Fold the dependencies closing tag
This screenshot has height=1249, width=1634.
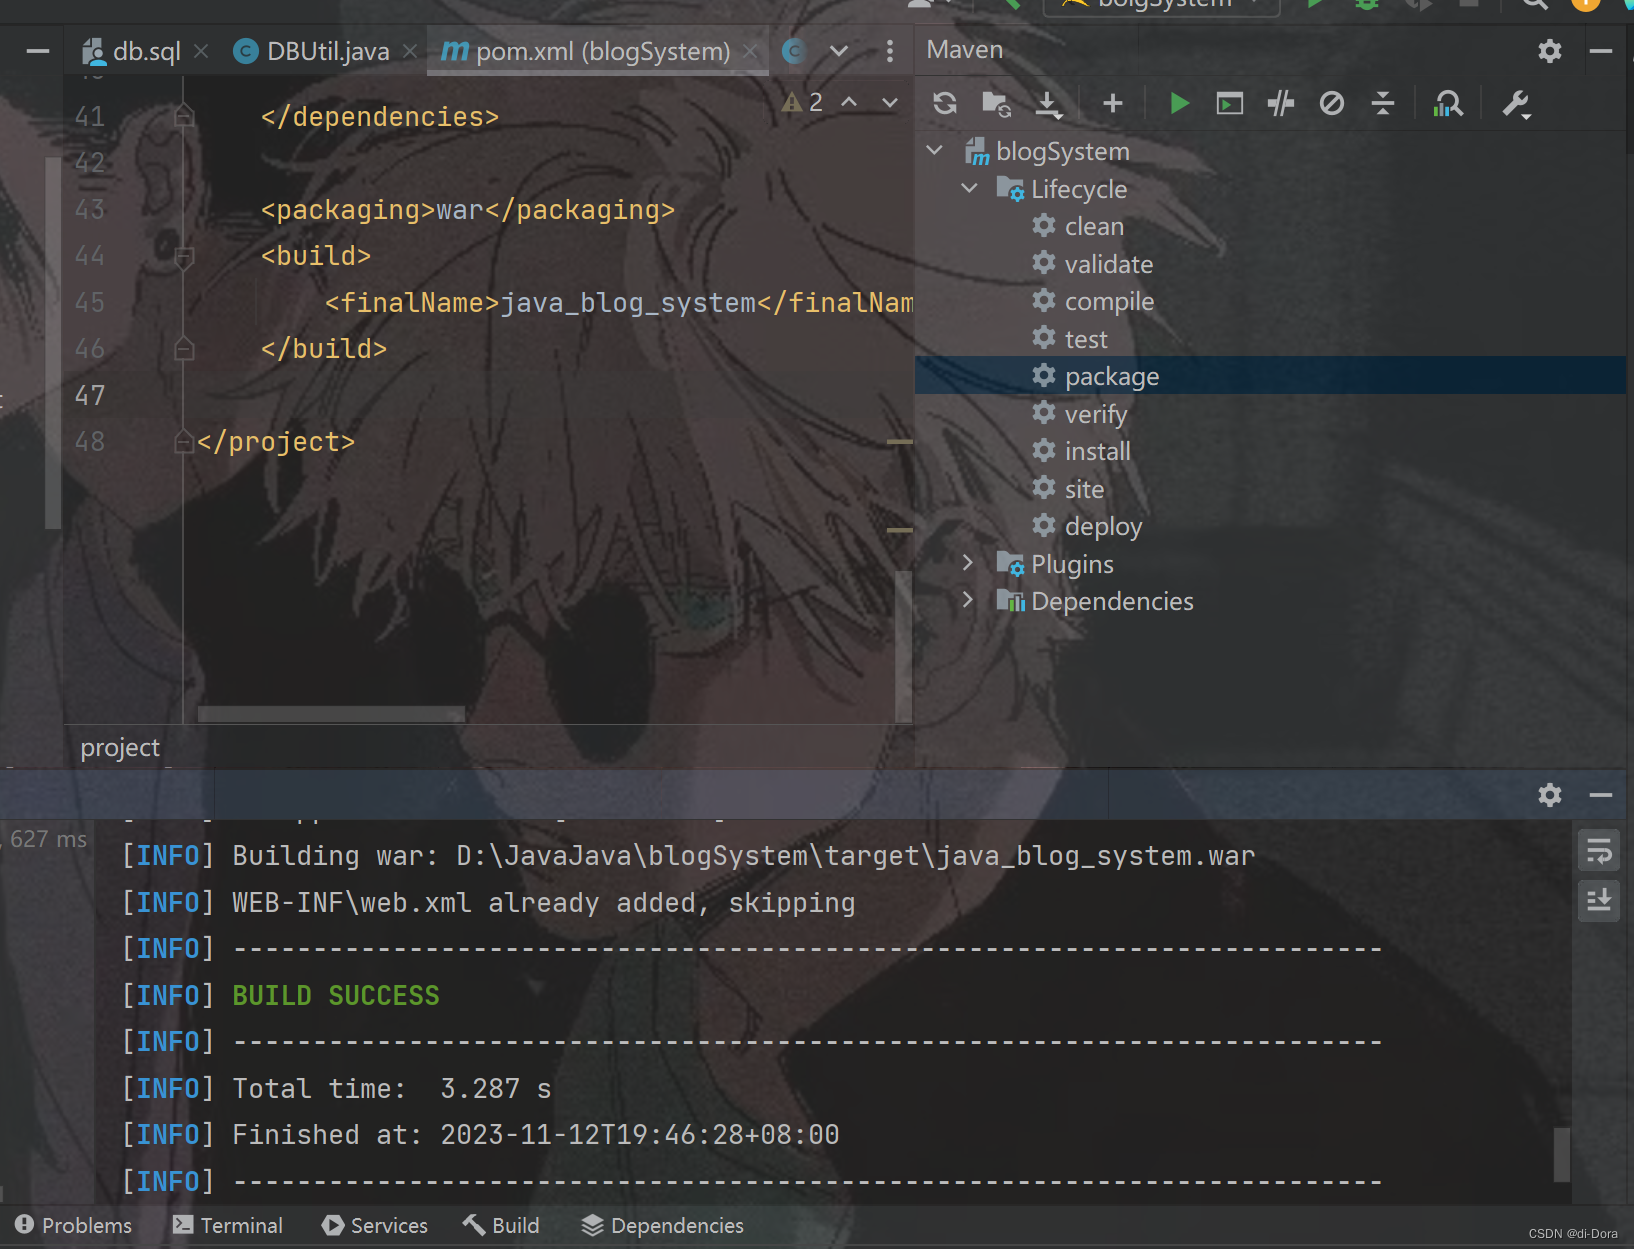pos(183,117)
